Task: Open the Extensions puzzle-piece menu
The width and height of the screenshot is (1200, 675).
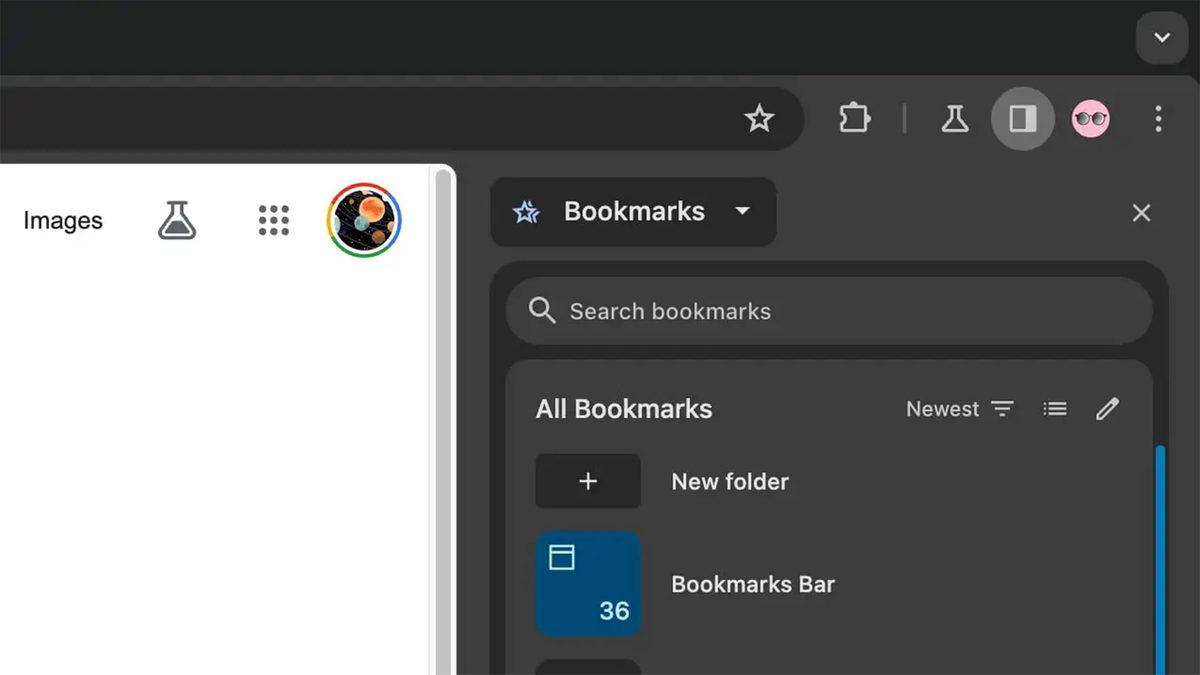Action: point(853,119)
